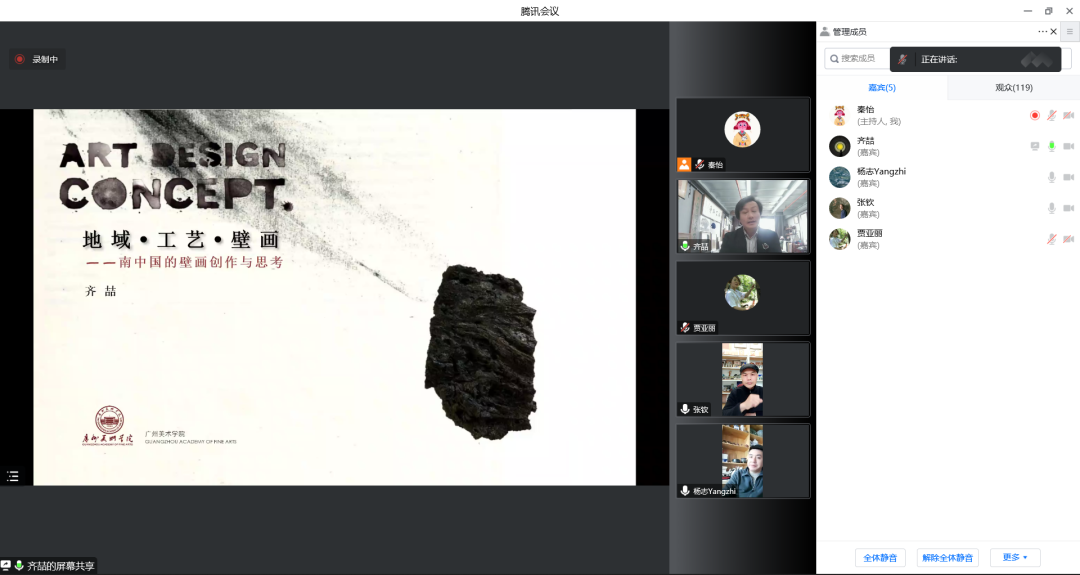Open the three-dot options in 管理成员 header
The height and width of the screenshot is (575, 1080).
click(x=1042, y=32)
